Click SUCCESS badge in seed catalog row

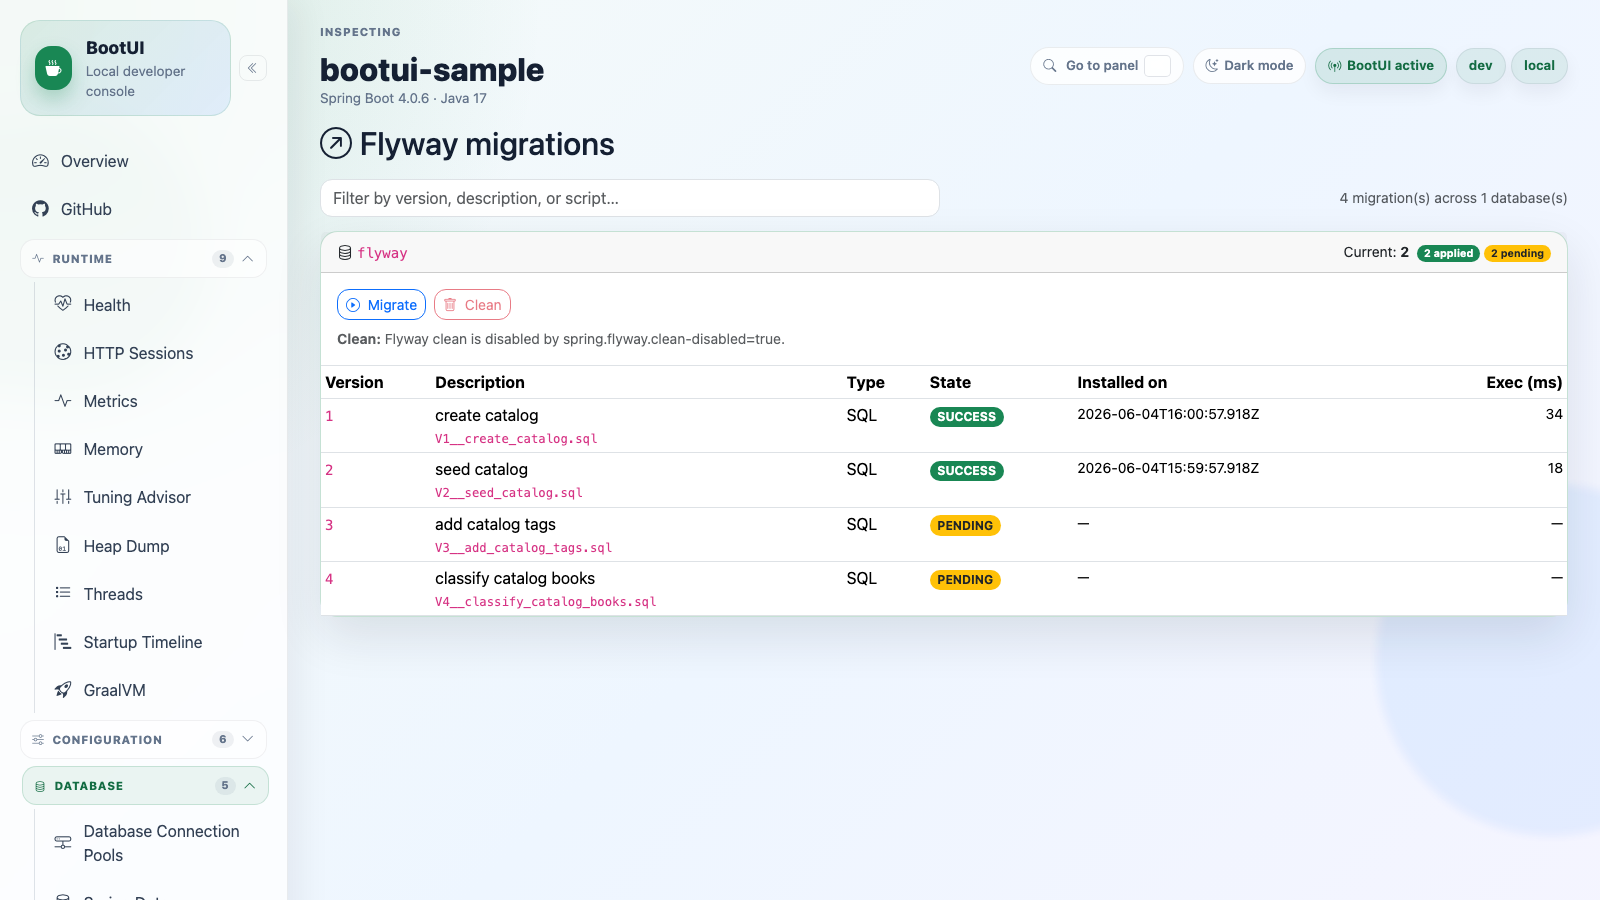point(966,471)
